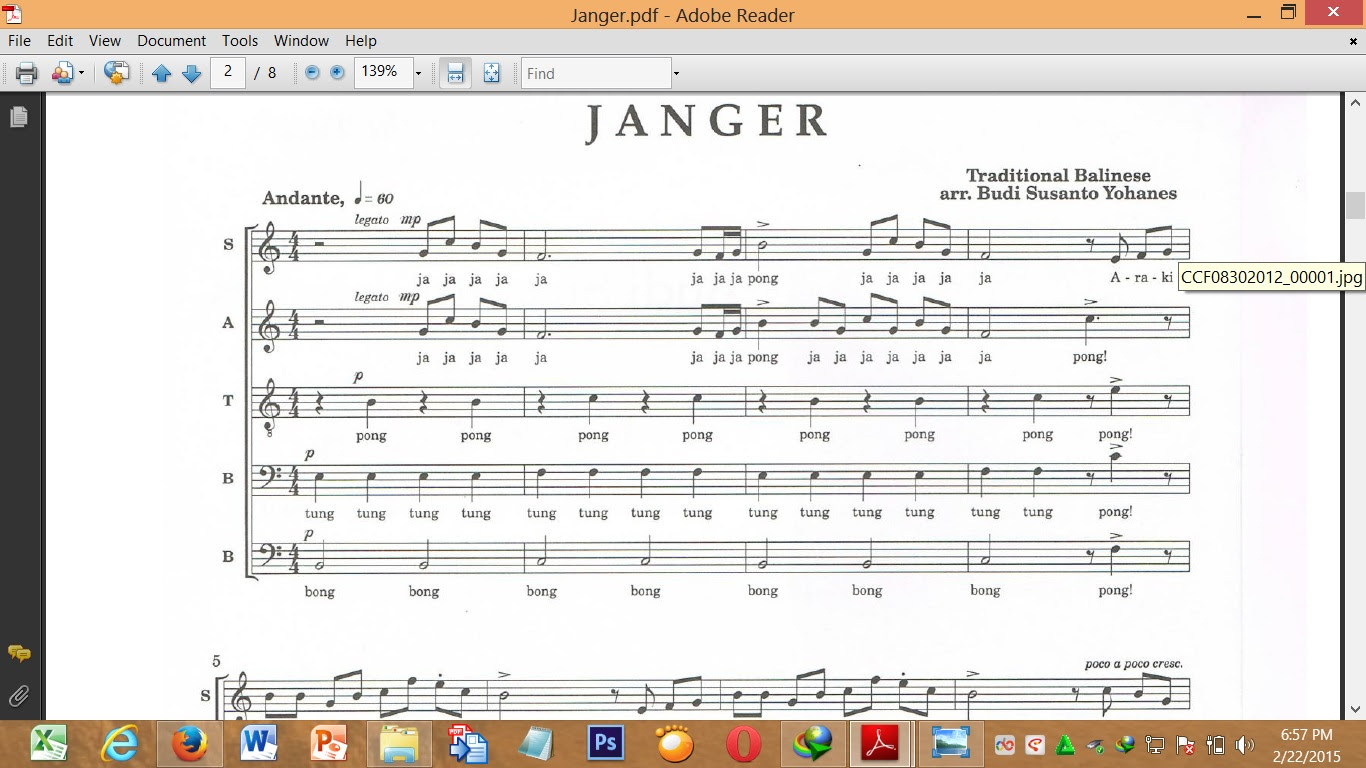Viewport: 1366px width, 768px height.
Task: Toggle Fit Width scrolling mode
Action: (x=455, y=73)
